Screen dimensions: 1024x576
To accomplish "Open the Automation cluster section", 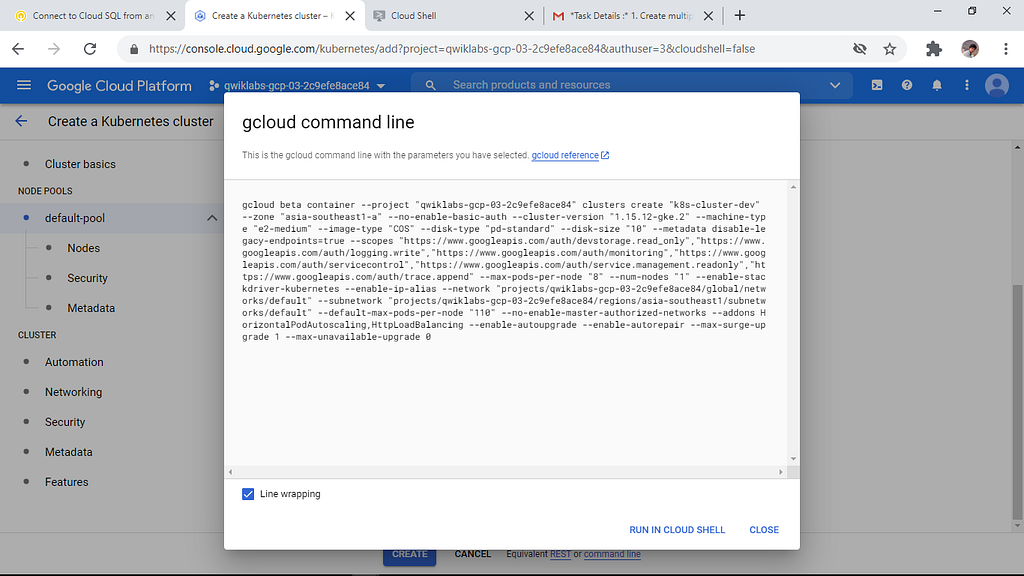I will coord(74,362).
